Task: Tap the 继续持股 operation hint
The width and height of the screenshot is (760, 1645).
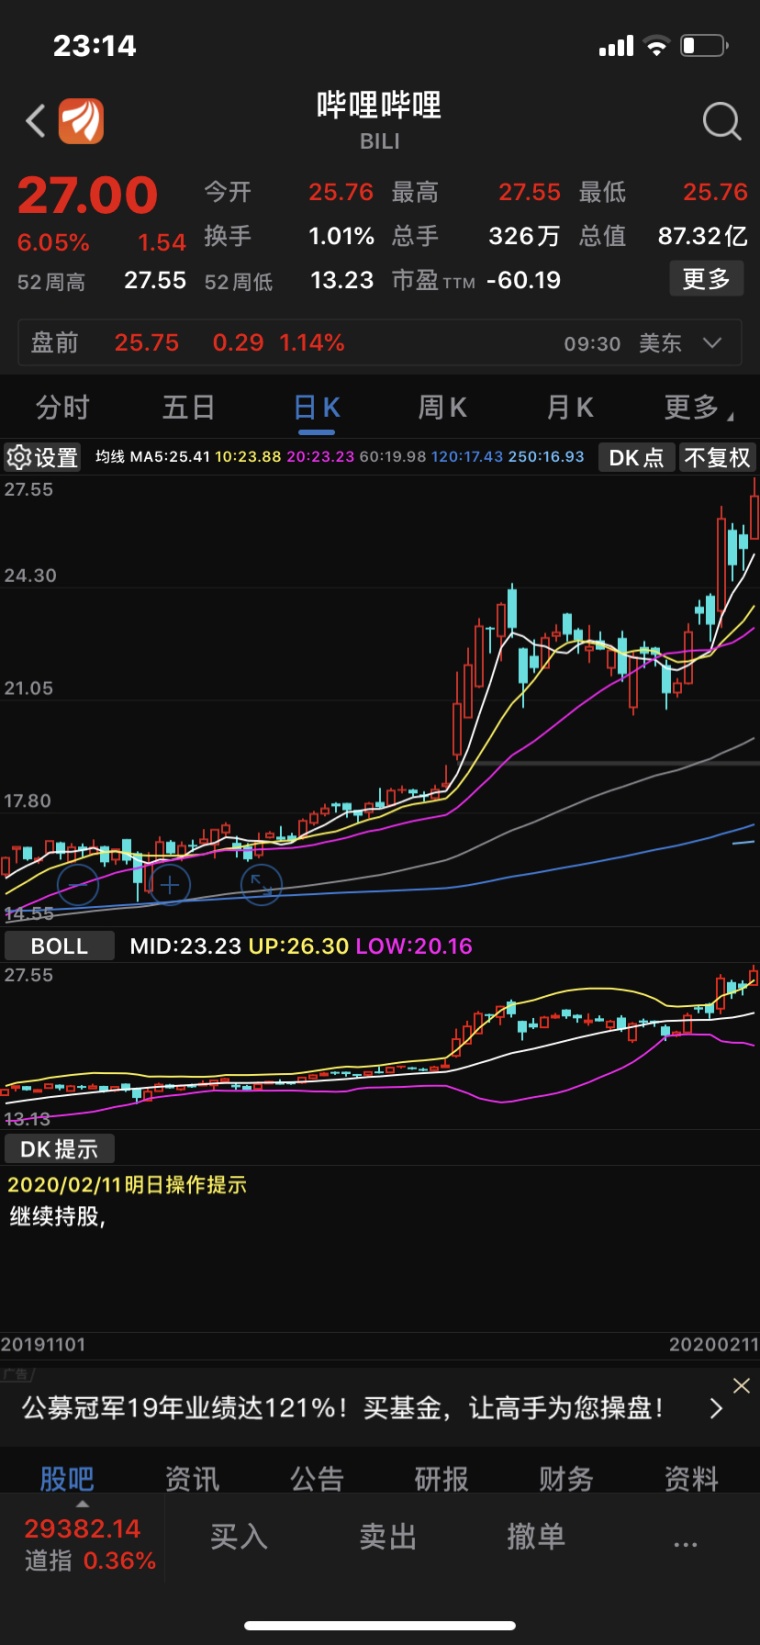Action: coord(57,1217)
